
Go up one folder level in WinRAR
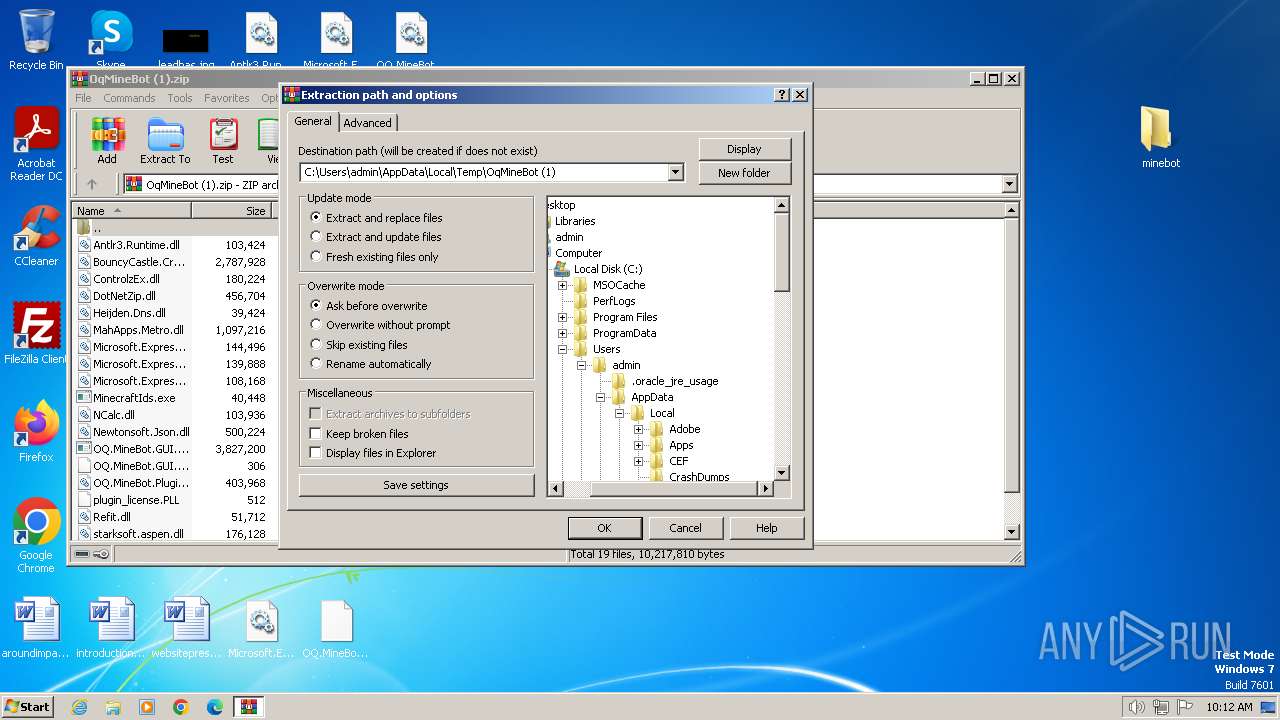(x=92, y=184)
